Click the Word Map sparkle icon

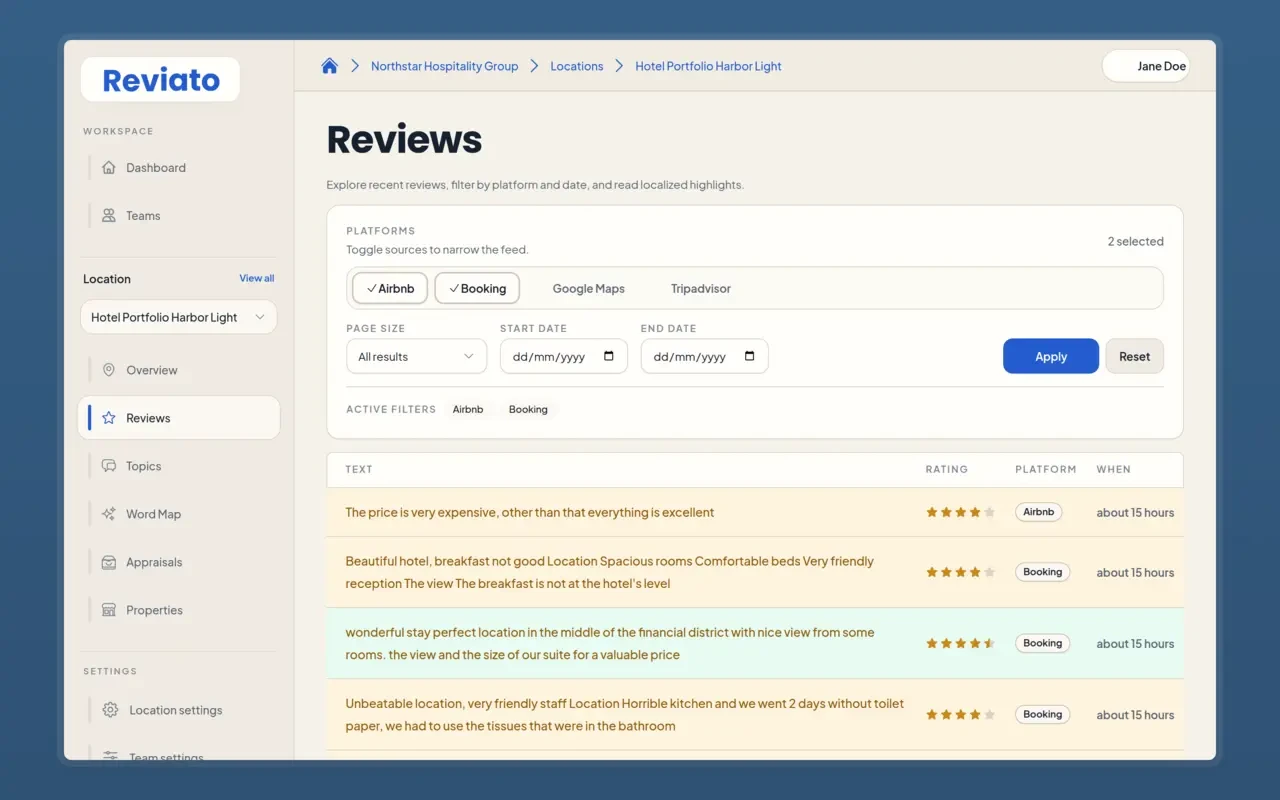pyautogui.click(x=109, y=514)
